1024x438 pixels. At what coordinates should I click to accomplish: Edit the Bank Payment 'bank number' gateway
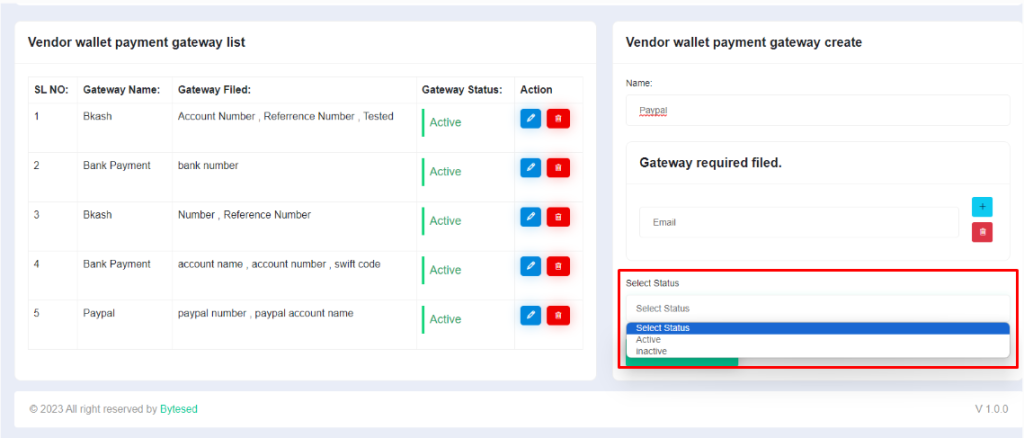click(530, 168)
